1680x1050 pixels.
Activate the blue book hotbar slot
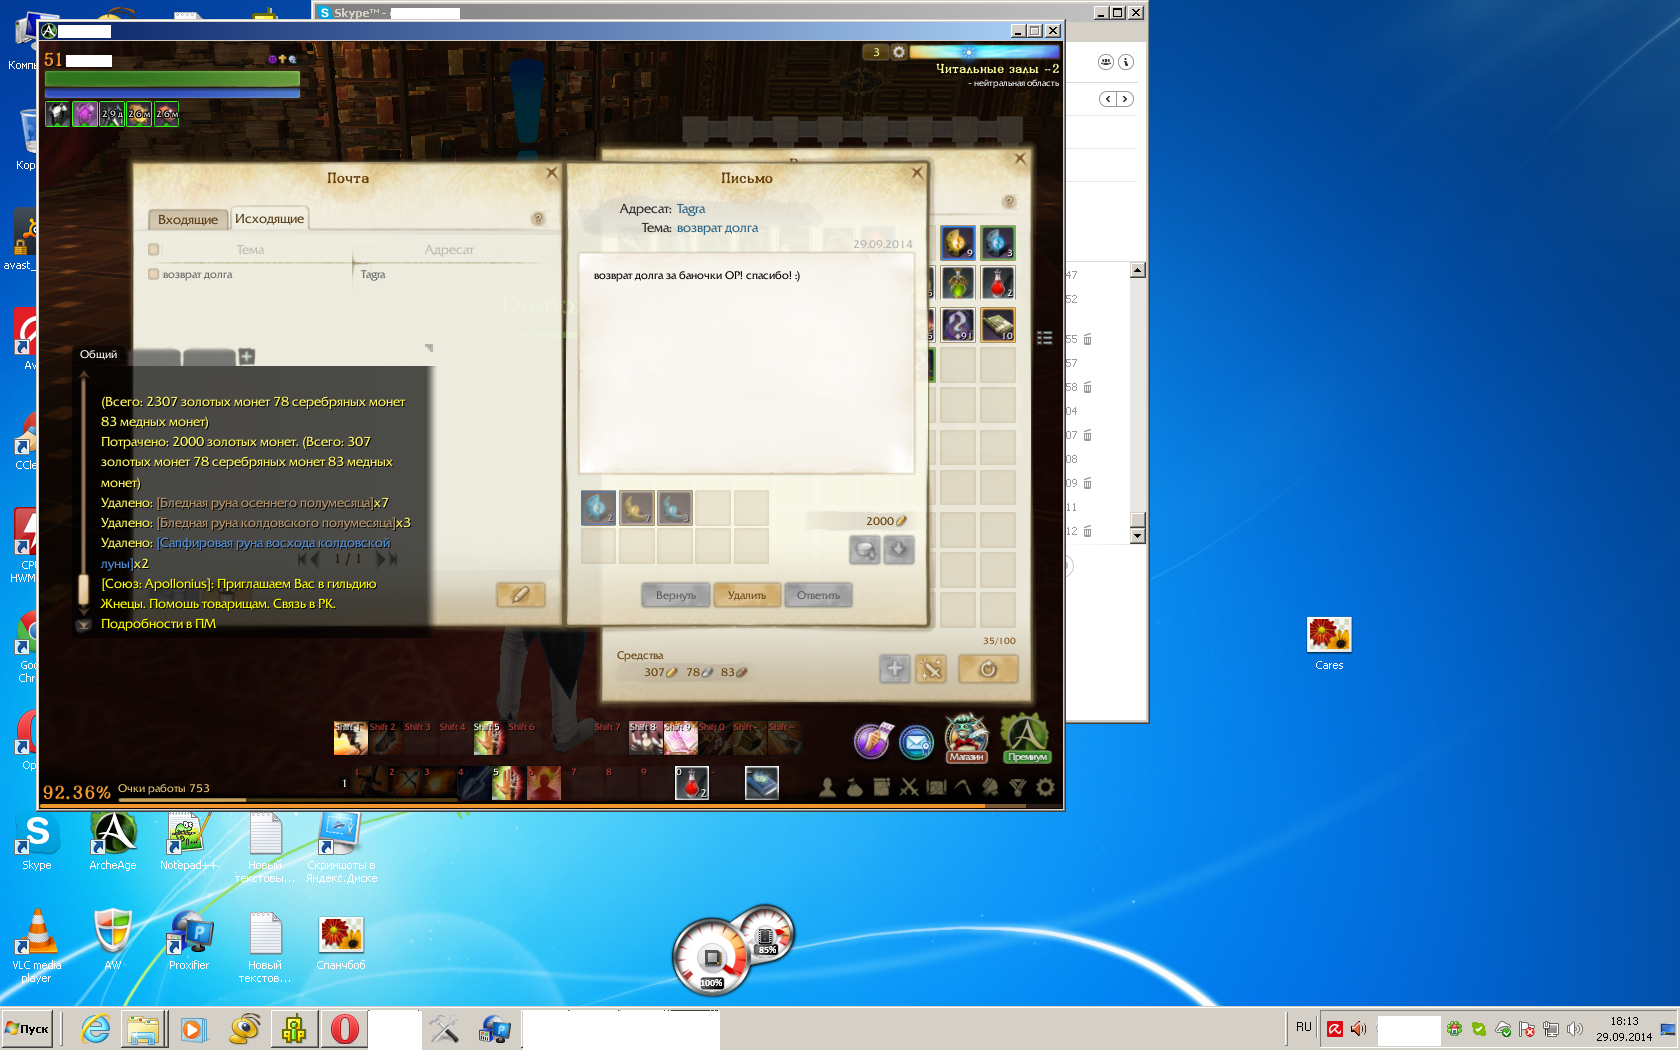coord(762,783)
